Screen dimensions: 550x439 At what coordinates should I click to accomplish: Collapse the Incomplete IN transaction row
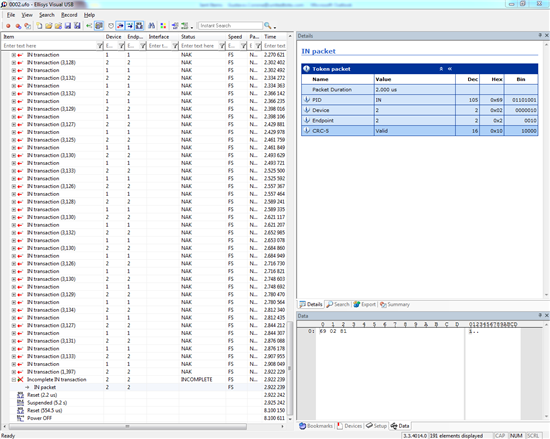click(x=14, y=380)
